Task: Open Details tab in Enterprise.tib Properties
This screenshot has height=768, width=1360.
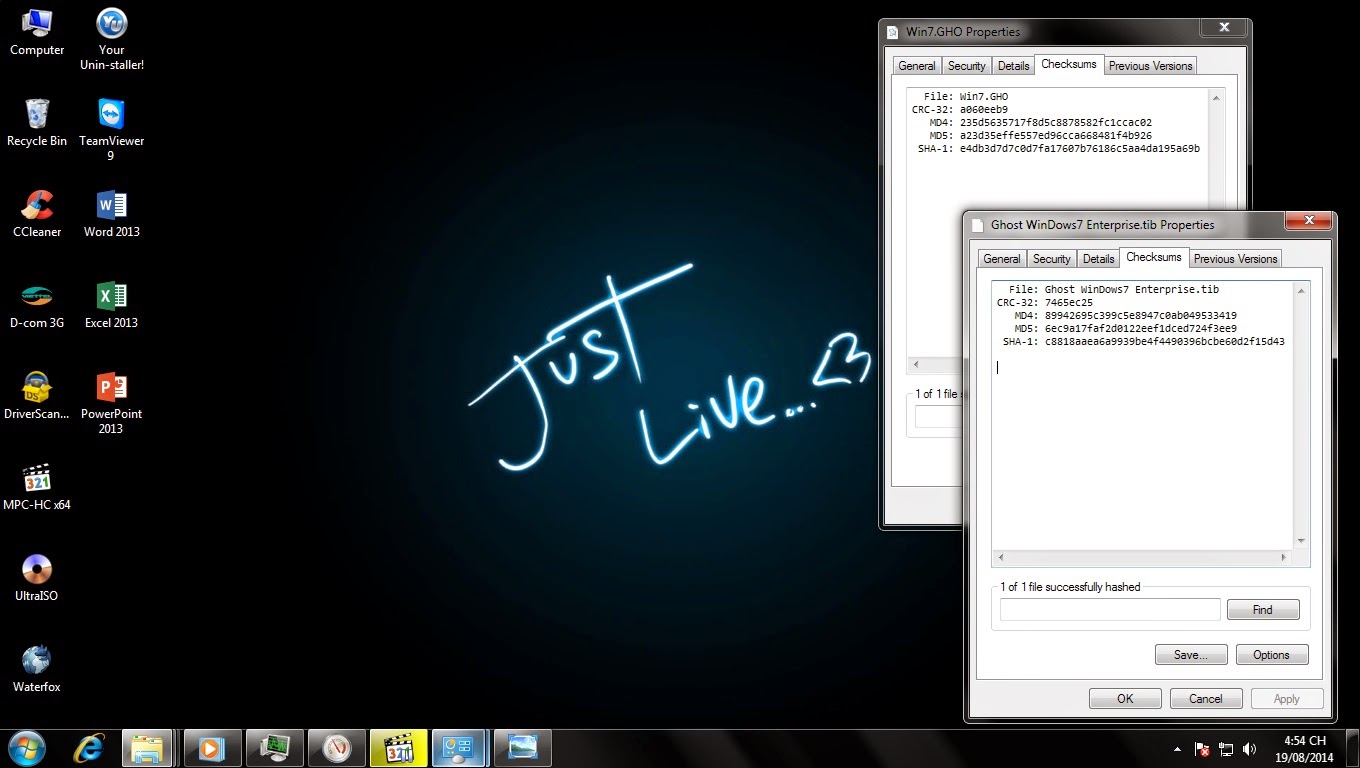Action: click(x=1098, y=259)
